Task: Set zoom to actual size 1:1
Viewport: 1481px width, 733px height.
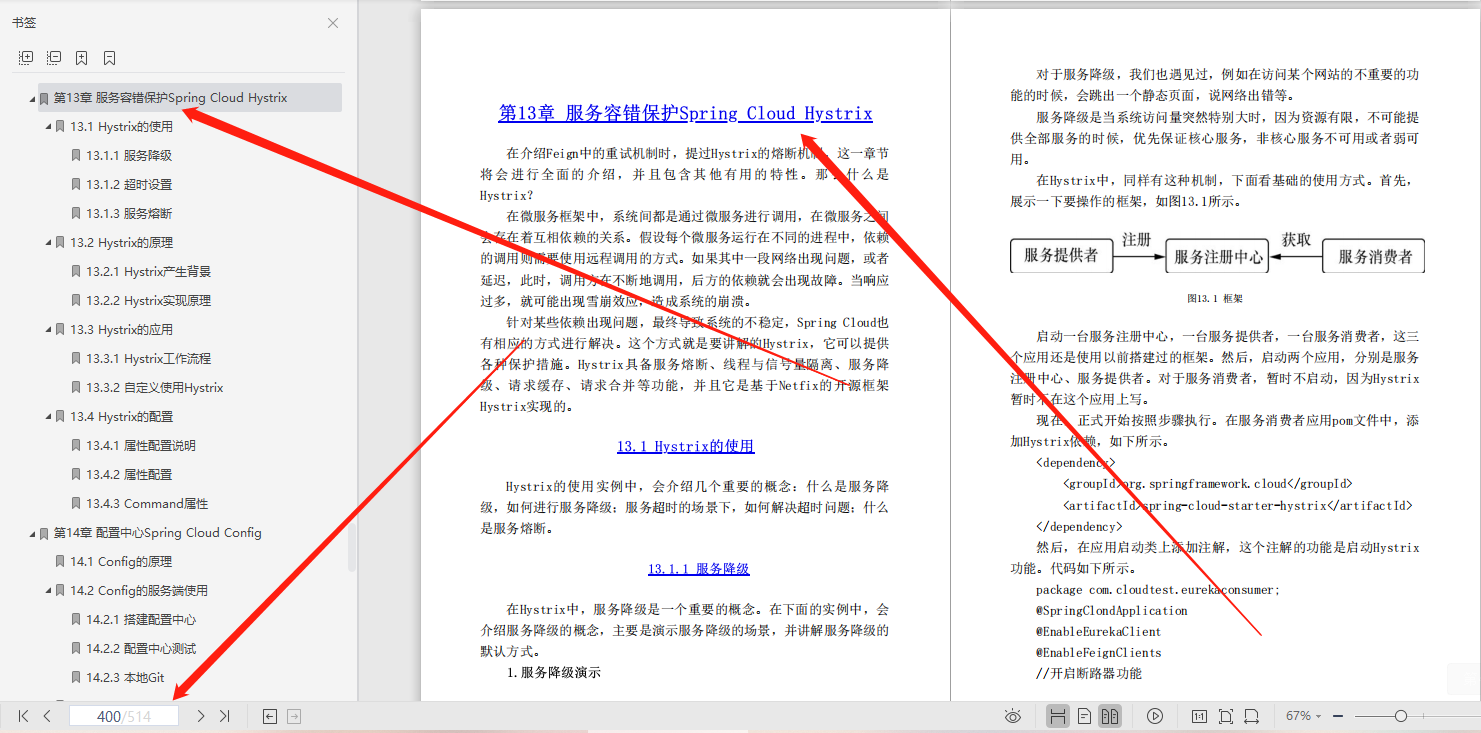Action: (x=1199, y=716)
